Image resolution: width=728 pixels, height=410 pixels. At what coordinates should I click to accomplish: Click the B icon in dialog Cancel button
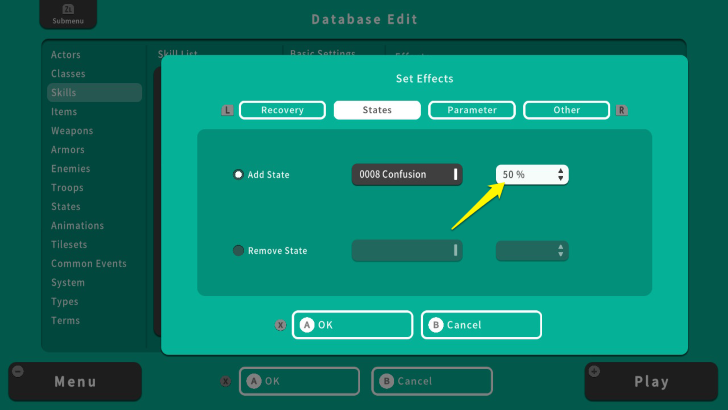point(435,325)
